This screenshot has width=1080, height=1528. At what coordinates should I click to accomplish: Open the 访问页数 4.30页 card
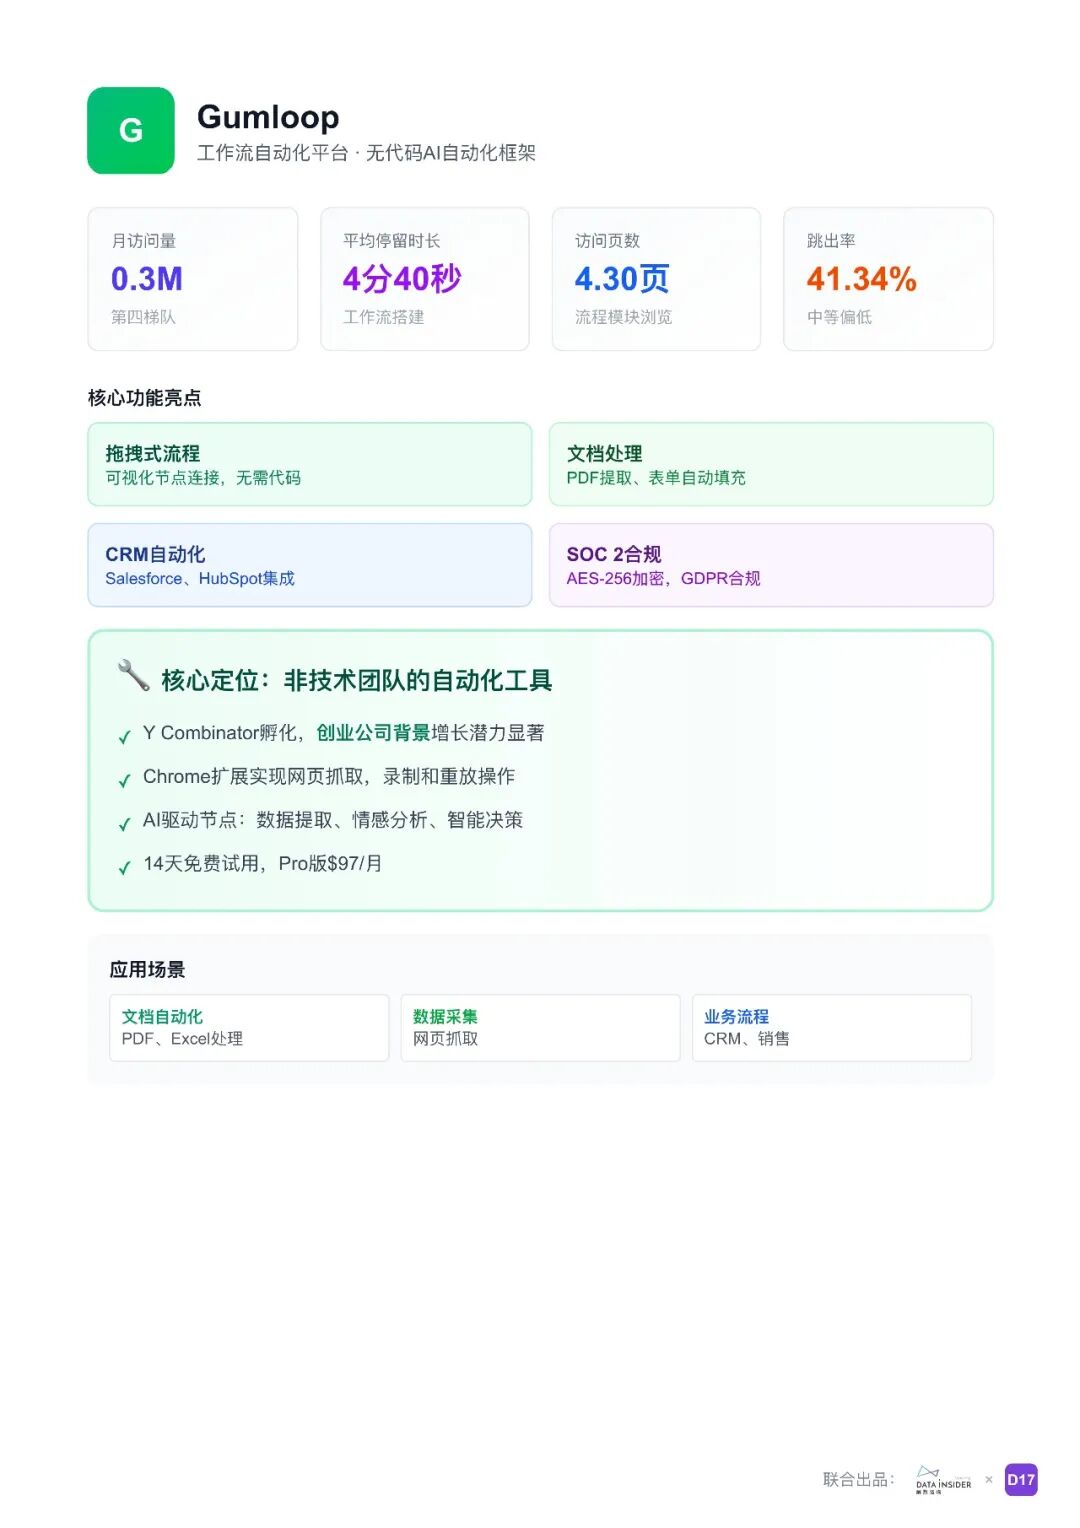click(x=656, y=279)
